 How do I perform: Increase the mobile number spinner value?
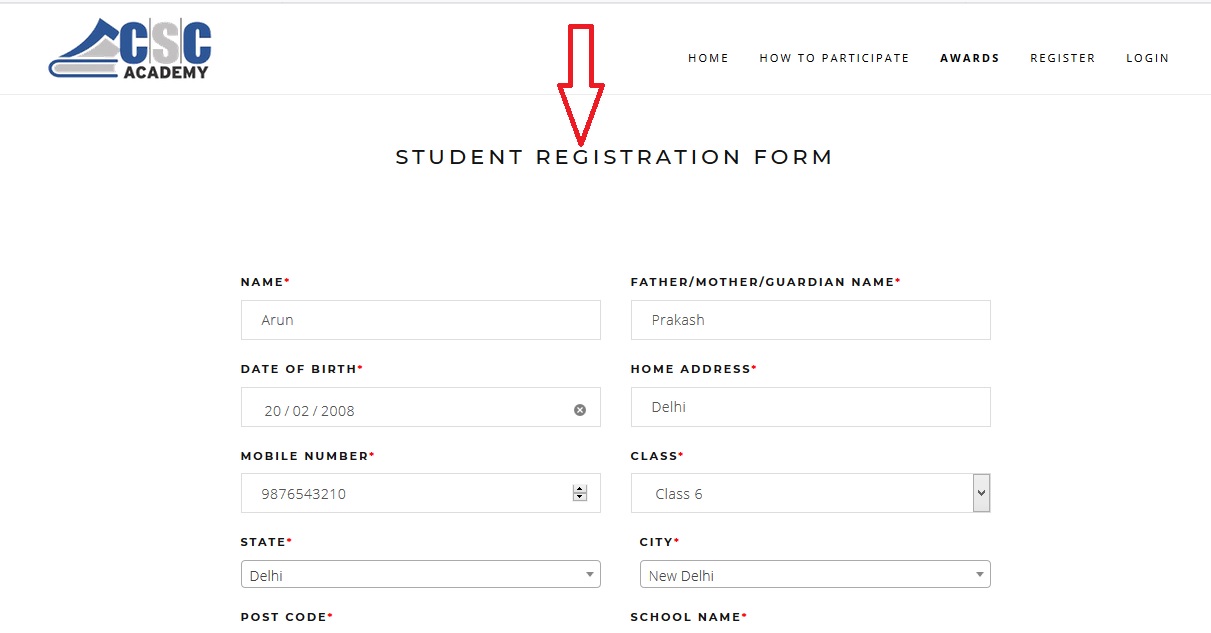[x=580, y=489]
